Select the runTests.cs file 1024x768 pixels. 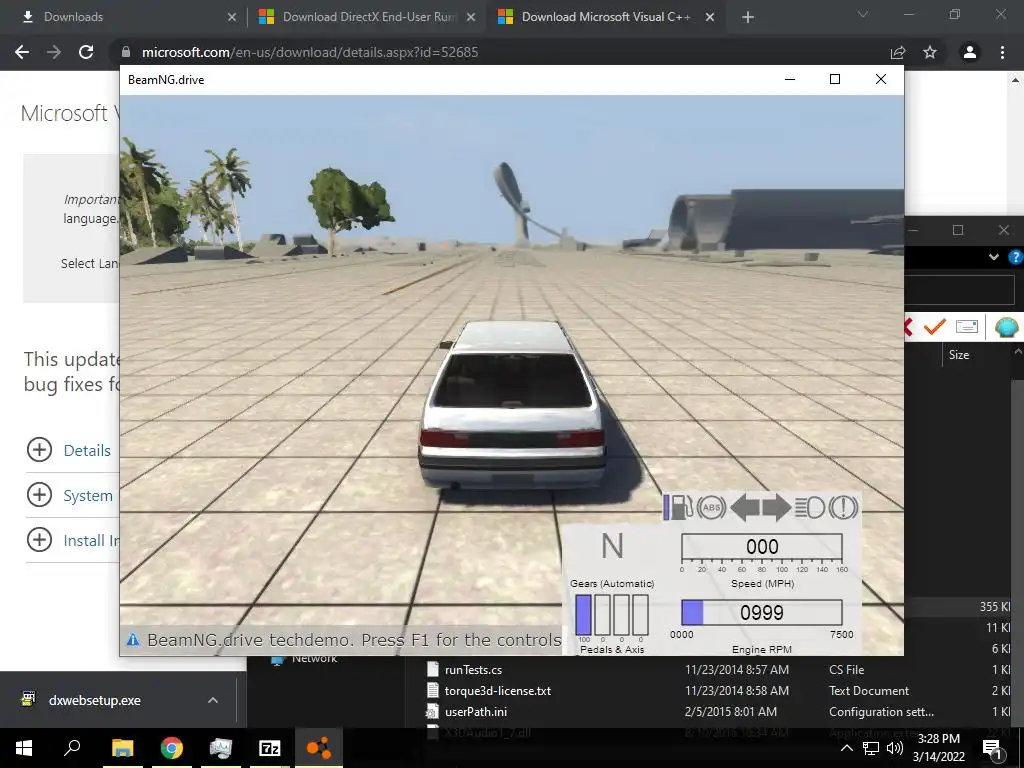pos(473,669)
